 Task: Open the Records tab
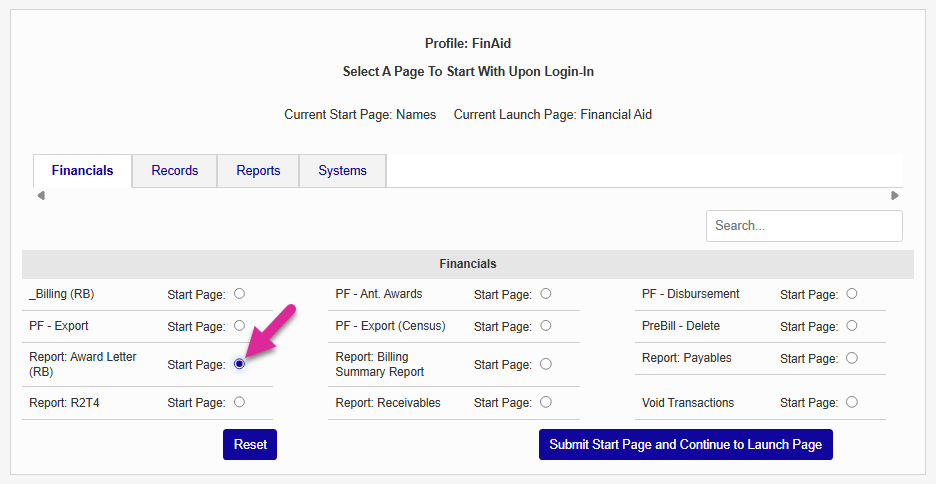[x=175, y=171]
